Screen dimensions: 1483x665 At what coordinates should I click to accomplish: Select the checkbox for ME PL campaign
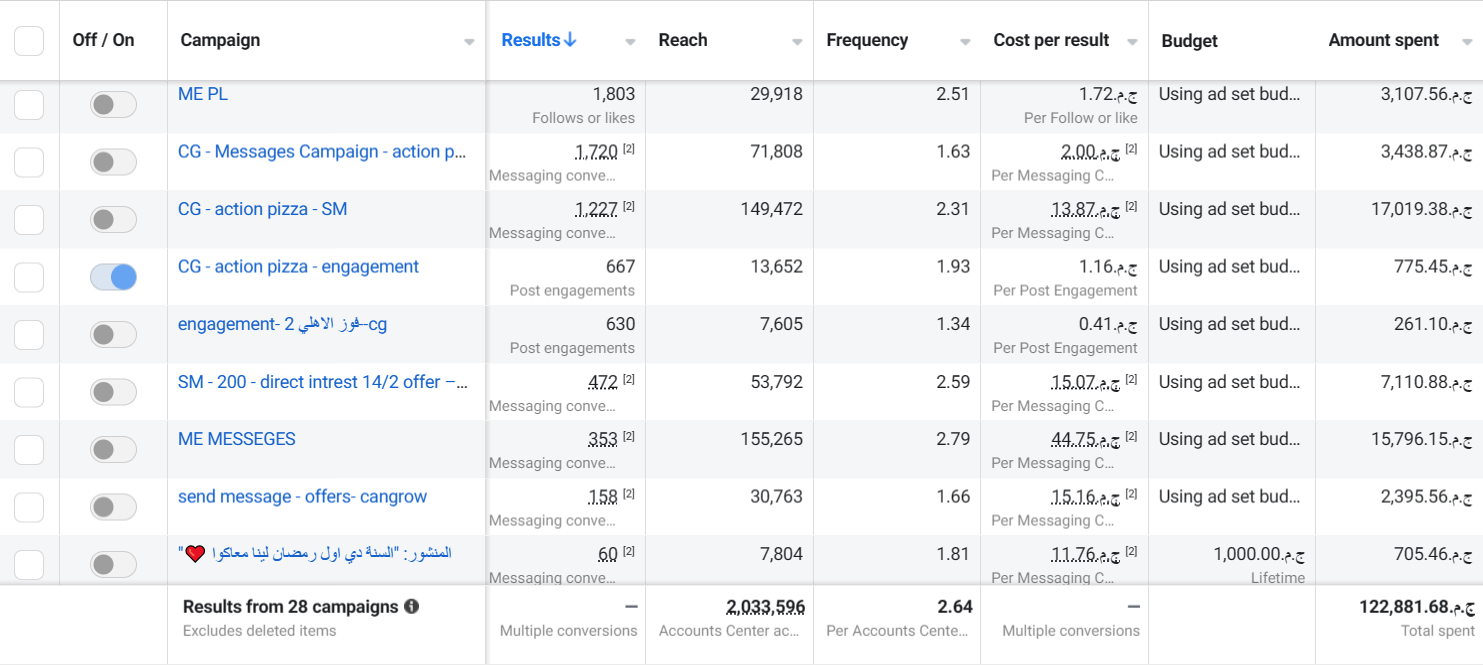pyautogui.click(x=29, y=105)
